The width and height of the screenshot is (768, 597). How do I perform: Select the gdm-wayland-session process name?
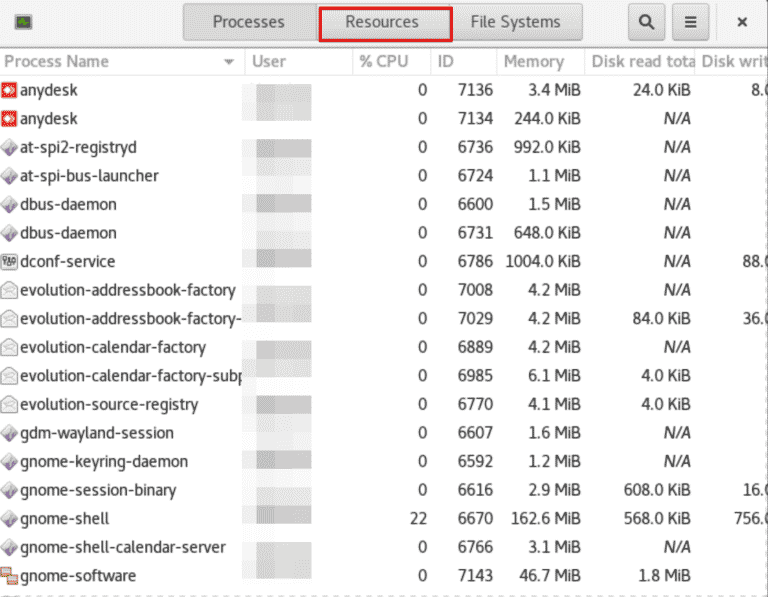97,433
